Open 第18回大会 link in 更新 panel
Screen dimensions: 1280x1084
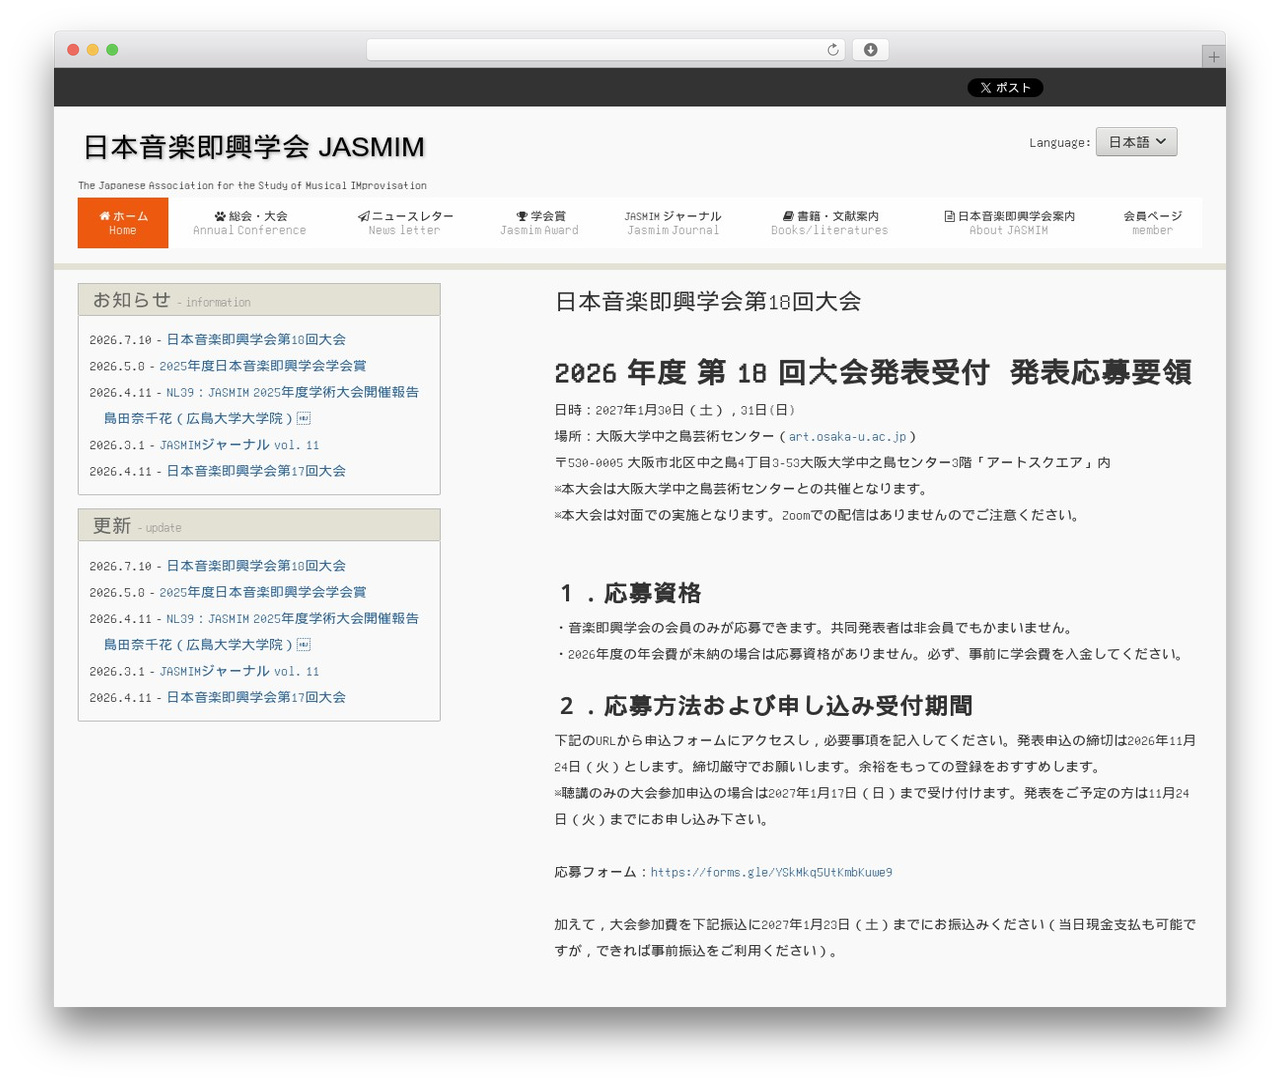(x=256, y=566)
